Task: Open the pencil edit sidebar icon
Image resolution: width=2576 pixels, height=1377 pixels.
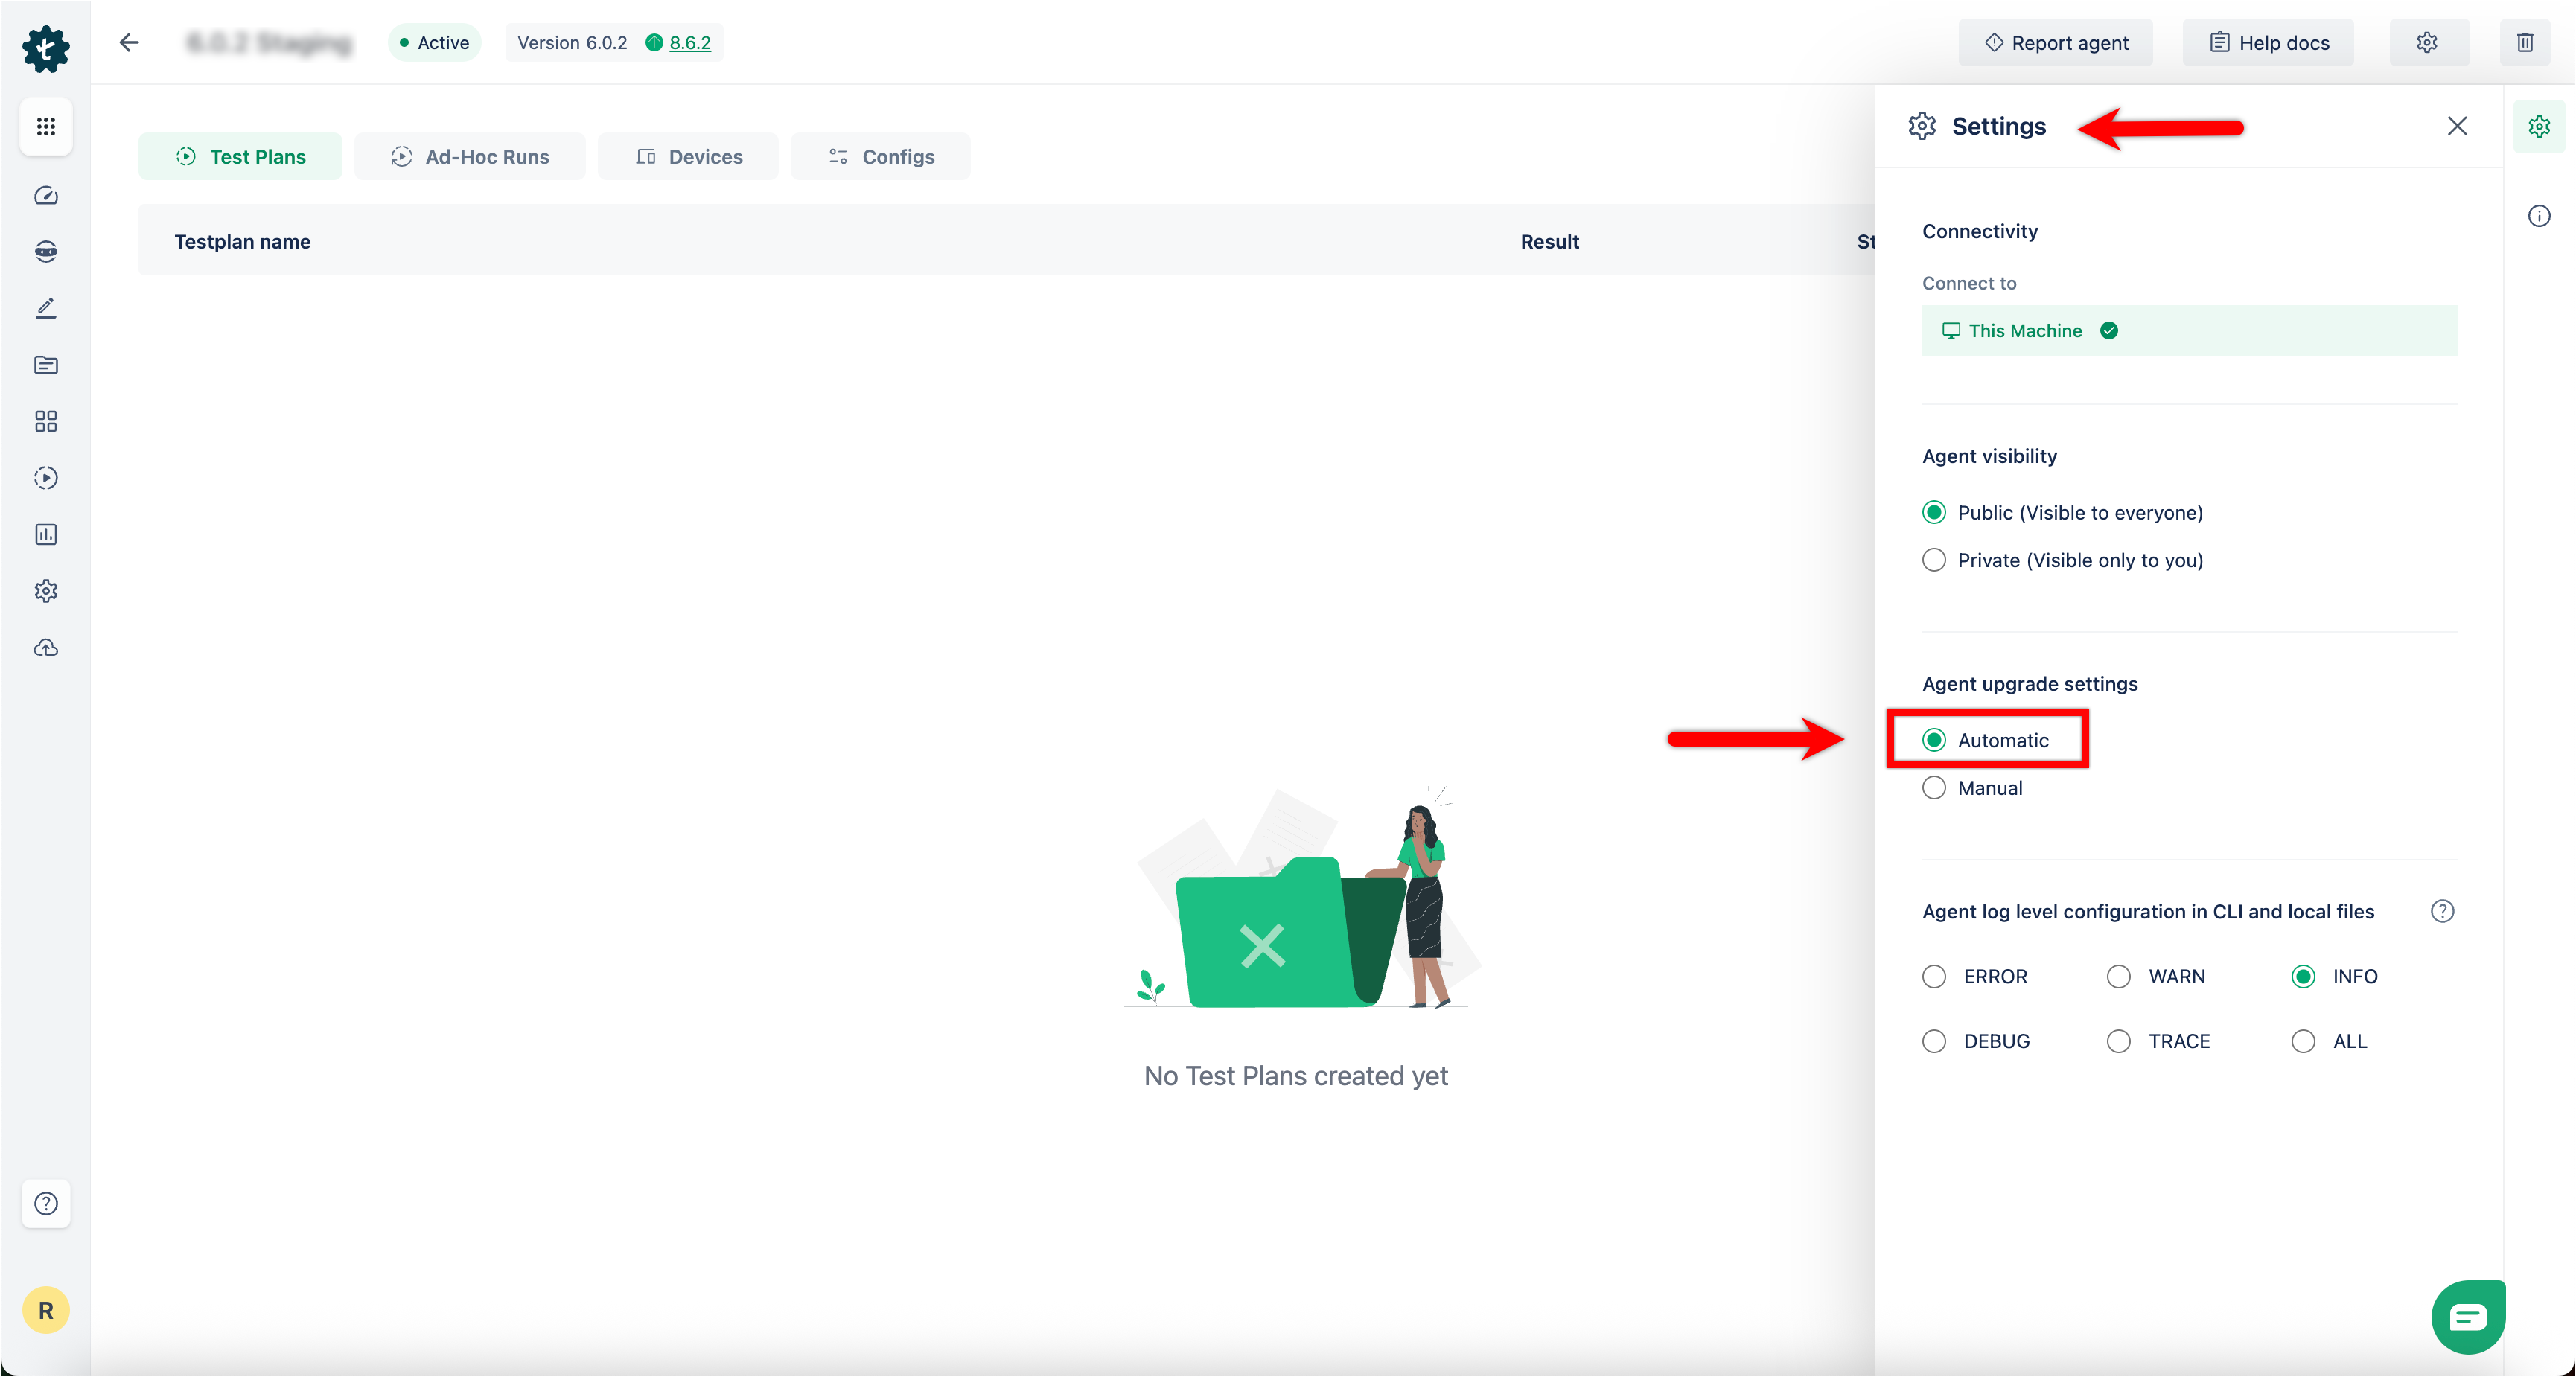Action: (46, 308)
